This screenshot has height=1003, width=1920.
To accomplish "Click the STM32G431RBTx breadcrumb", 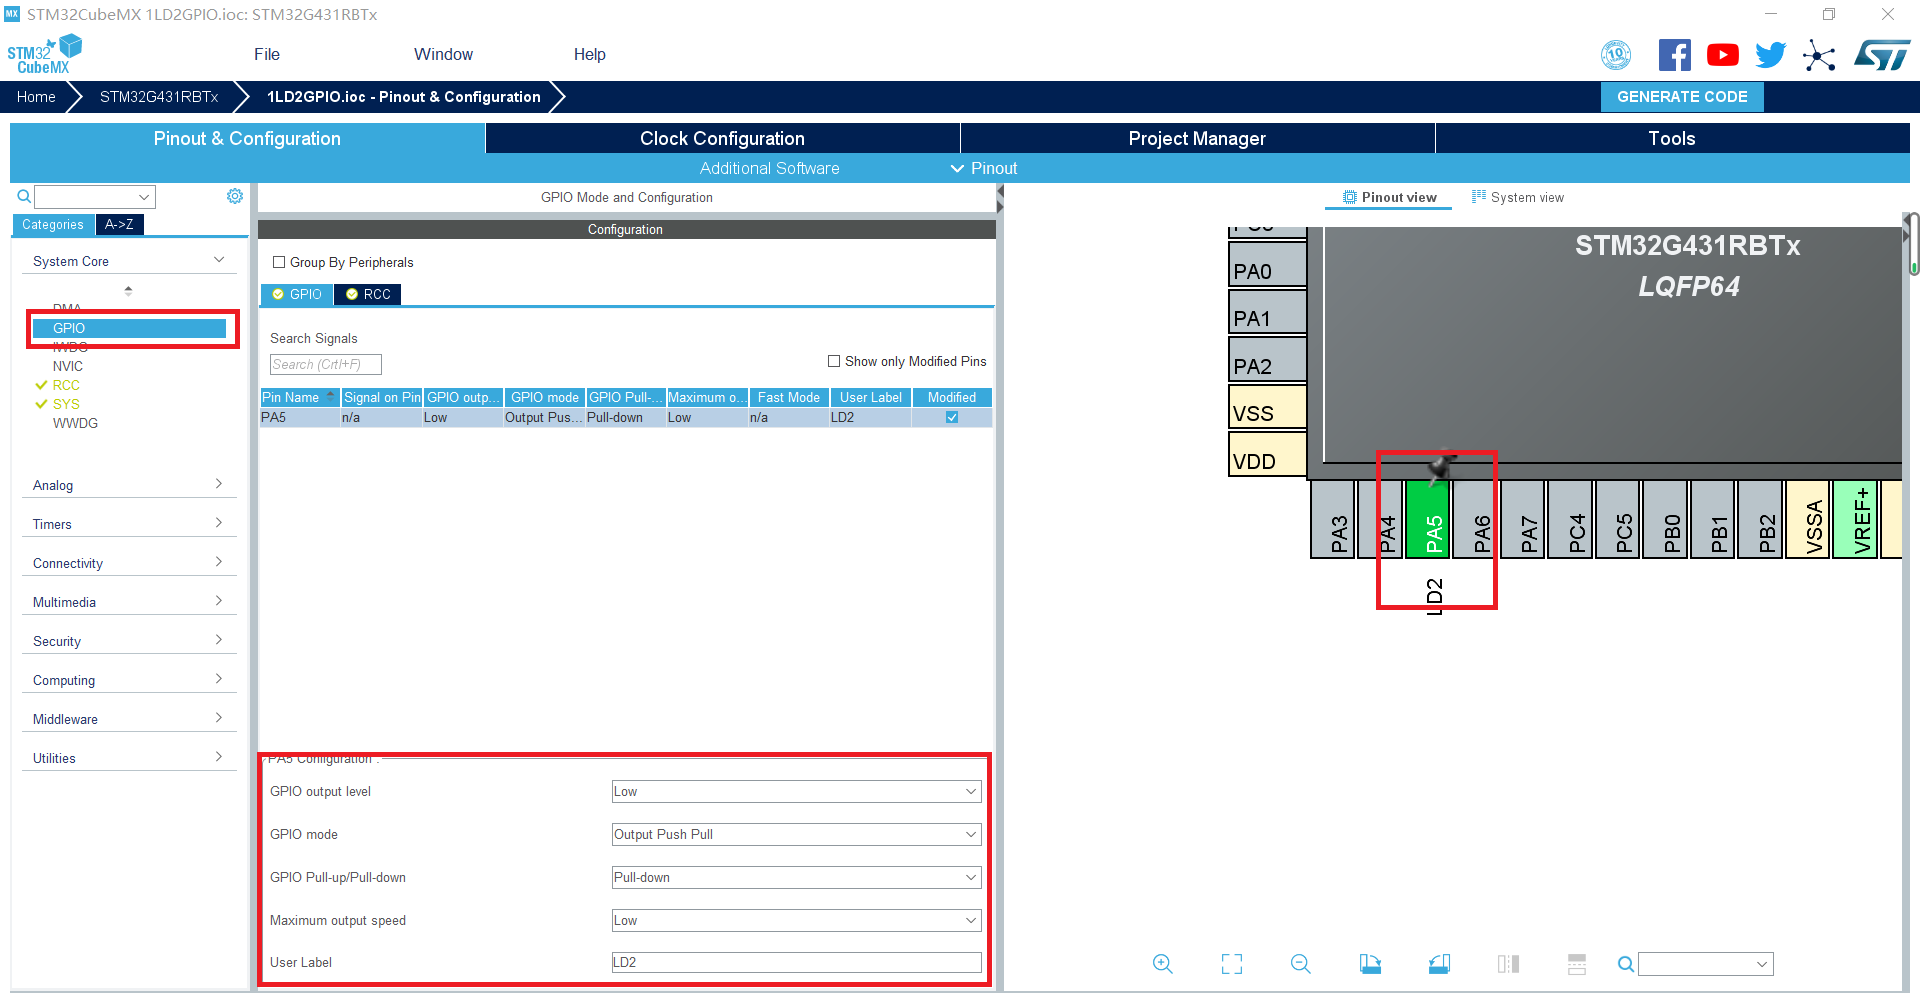I will 159,97.
